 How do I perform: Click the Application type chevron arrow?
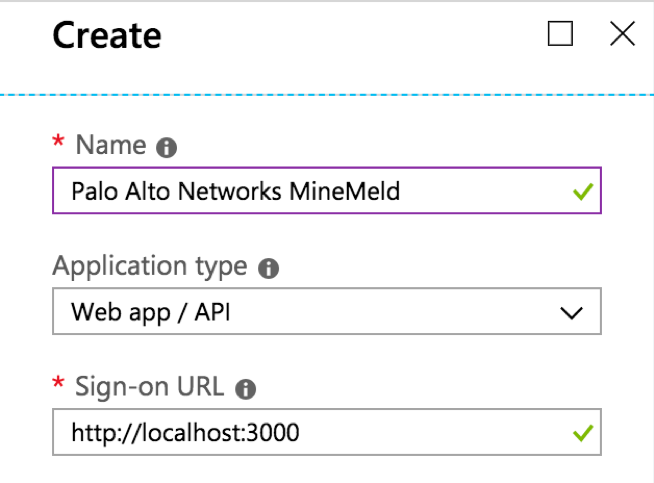[x=572, y=313]
